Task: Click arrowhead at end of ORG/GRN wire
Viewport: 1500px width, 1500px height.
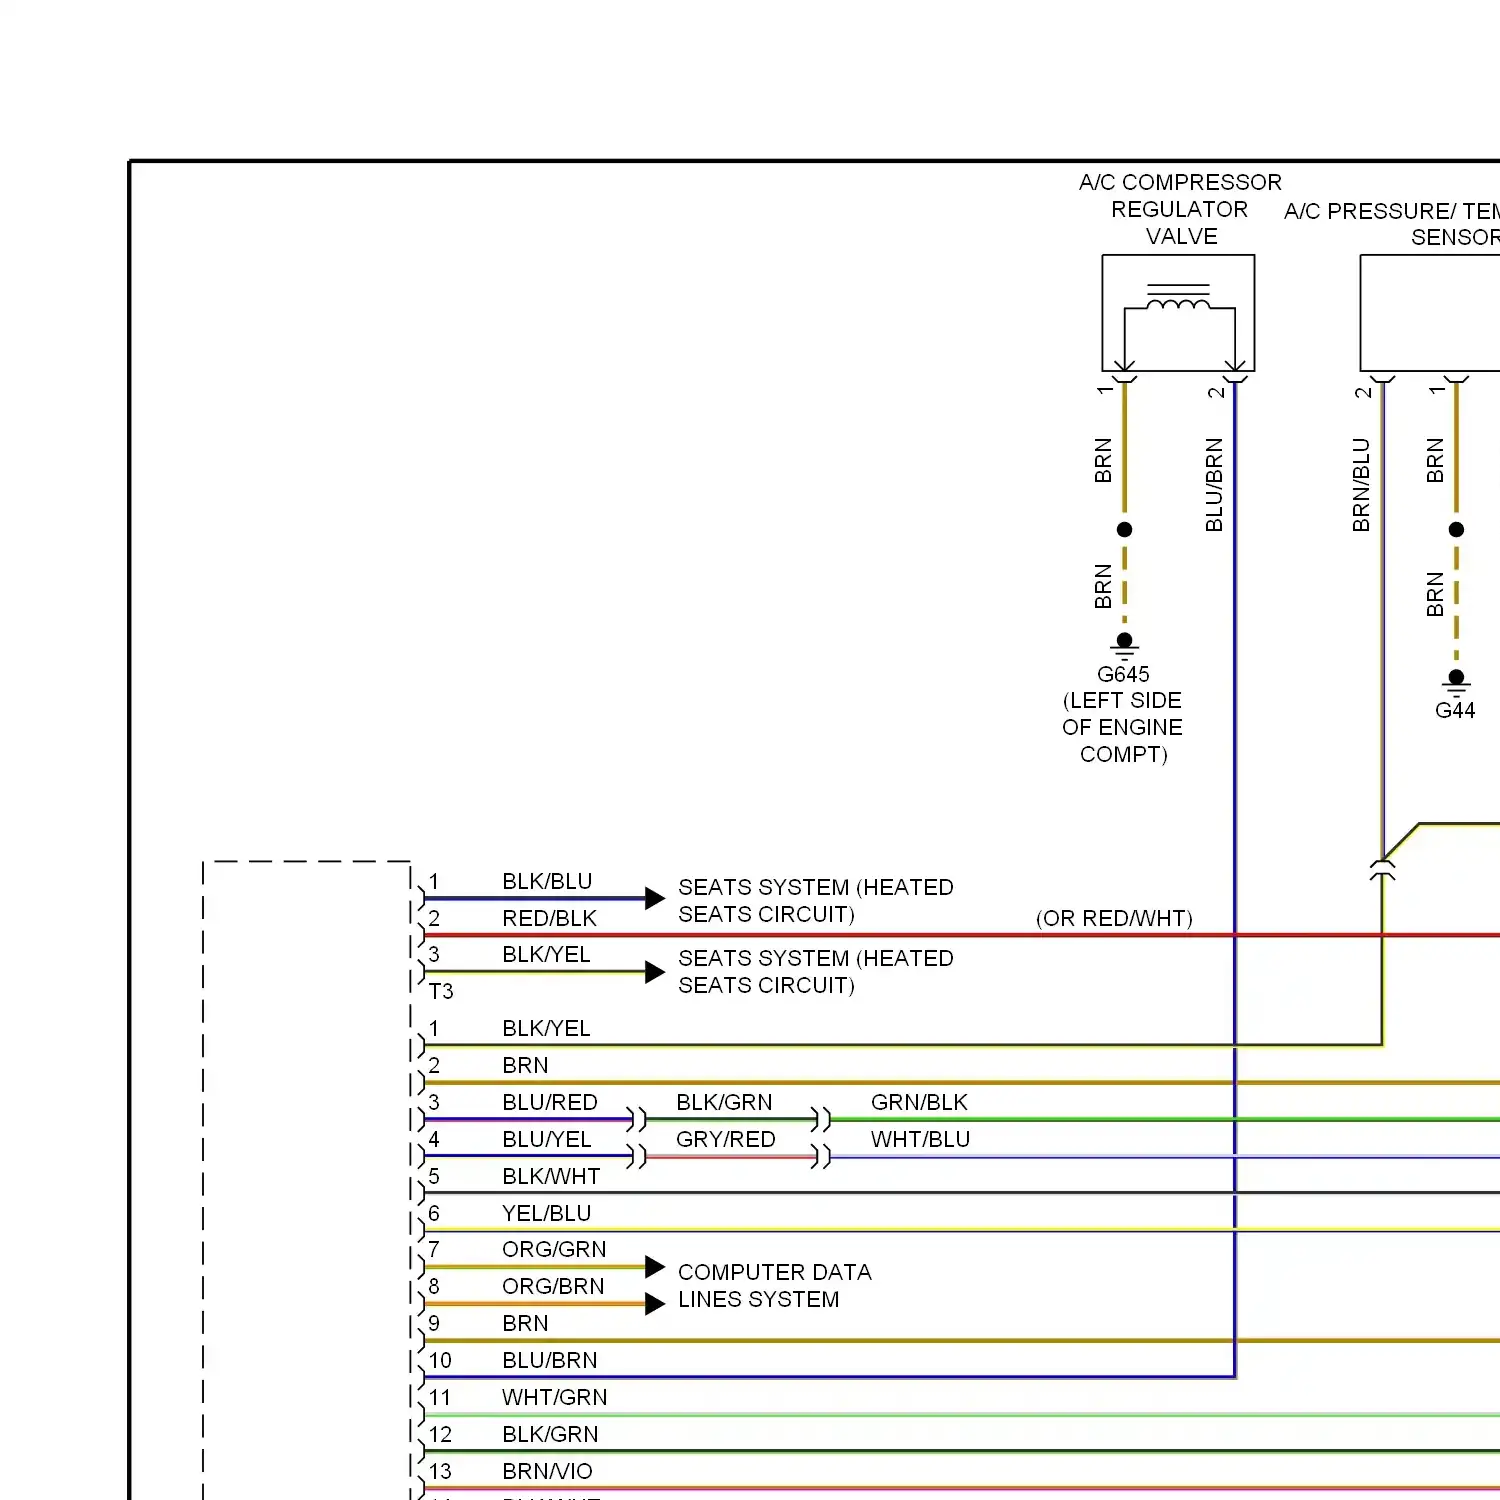Action: pos(655,1267)
